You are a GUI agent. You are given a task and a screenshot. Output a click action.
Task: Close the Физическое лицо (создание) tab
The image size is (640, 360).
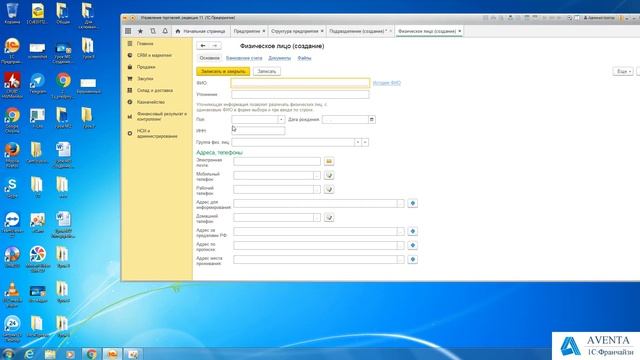point(460,31)
